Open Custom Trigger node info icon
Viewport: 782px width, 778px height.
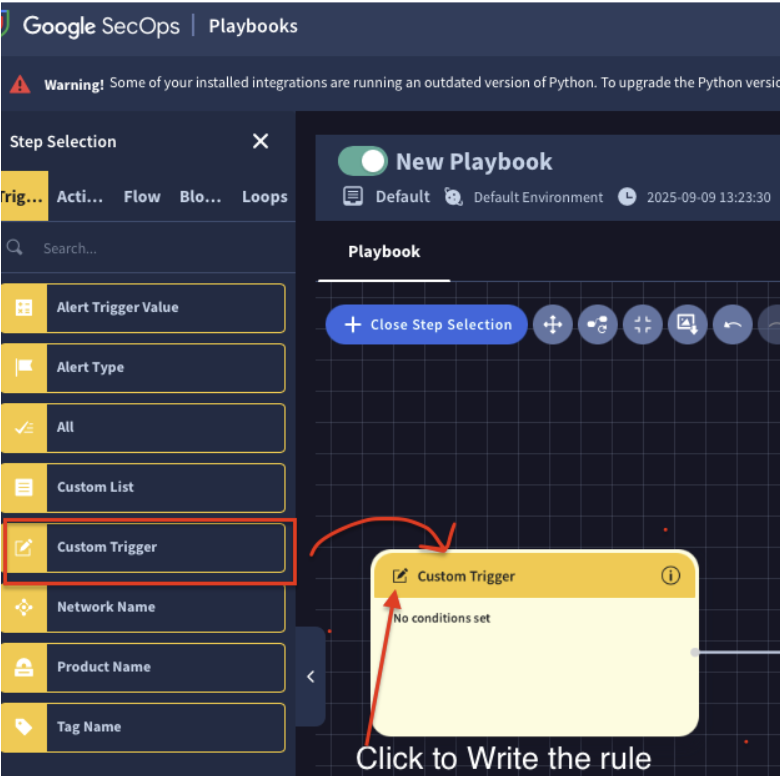pos(670,576)
